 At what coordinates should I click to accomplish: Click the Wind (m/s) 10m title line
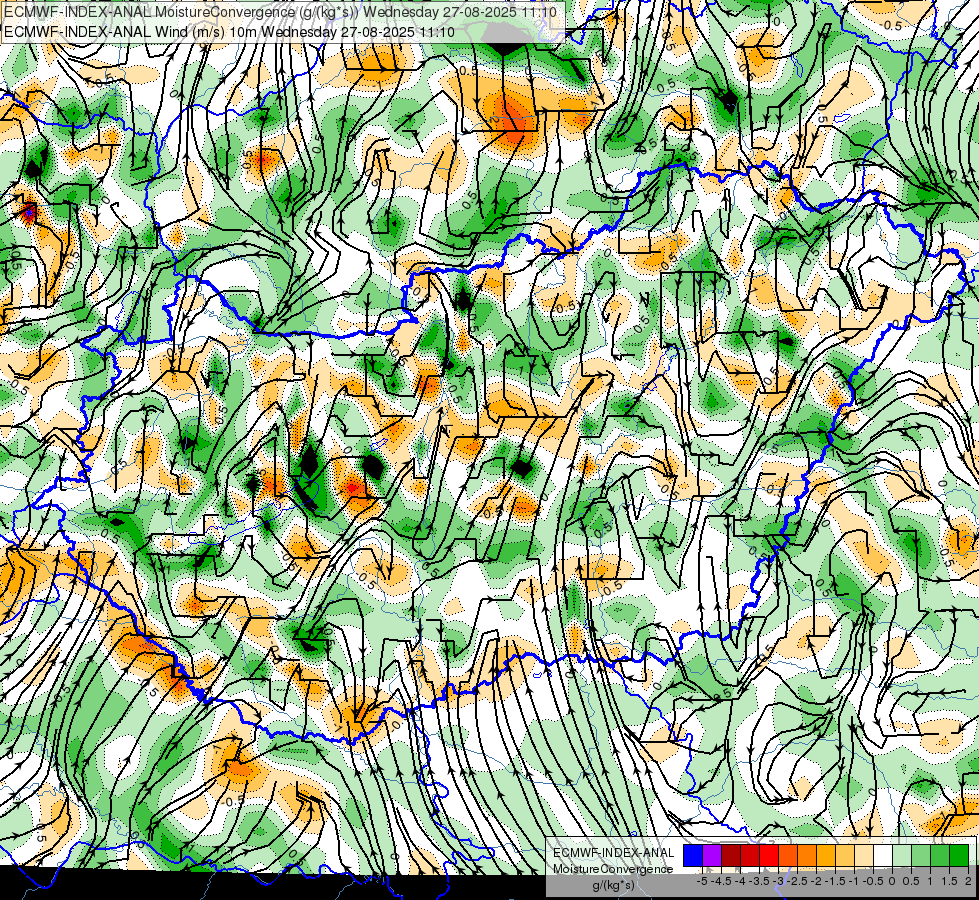coord(229,32)
